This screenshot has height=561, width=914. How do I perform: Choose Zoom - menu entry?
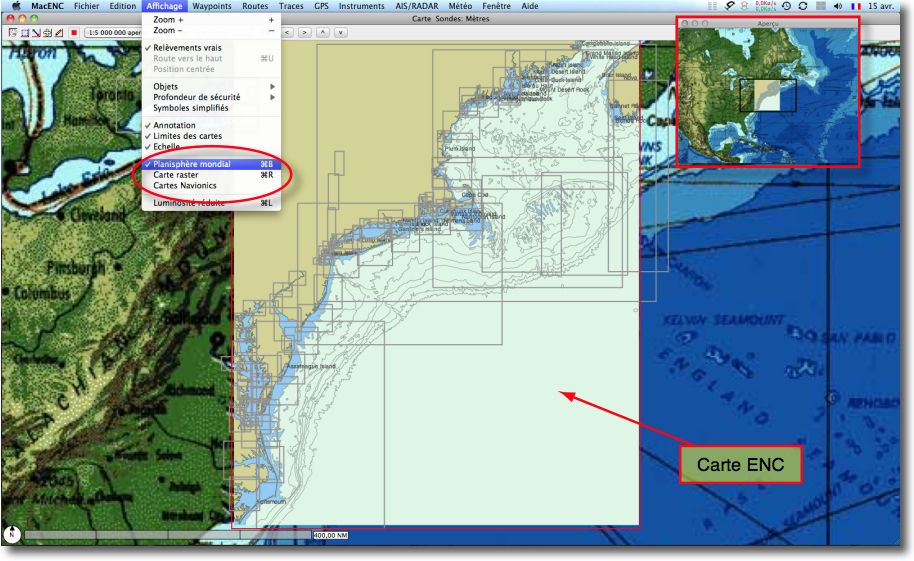click(211, 30)
